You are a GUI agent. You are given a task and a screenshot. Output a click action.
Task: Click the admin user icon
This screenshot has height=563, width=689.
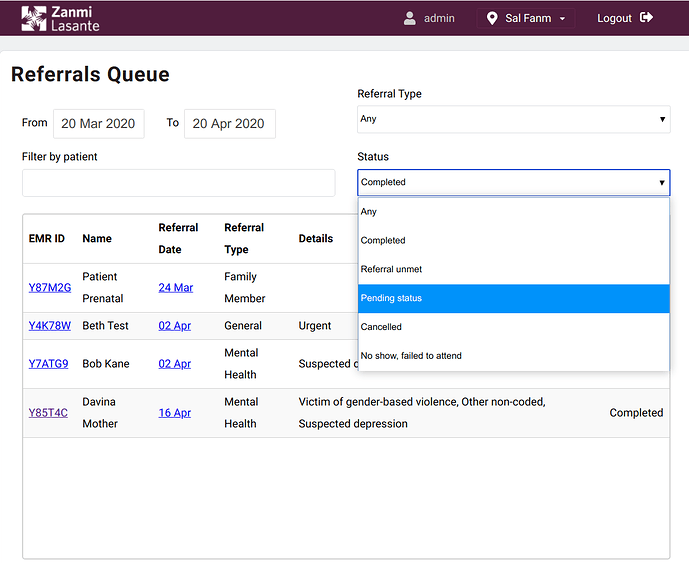pyautogui.click(x=410, y=18)
